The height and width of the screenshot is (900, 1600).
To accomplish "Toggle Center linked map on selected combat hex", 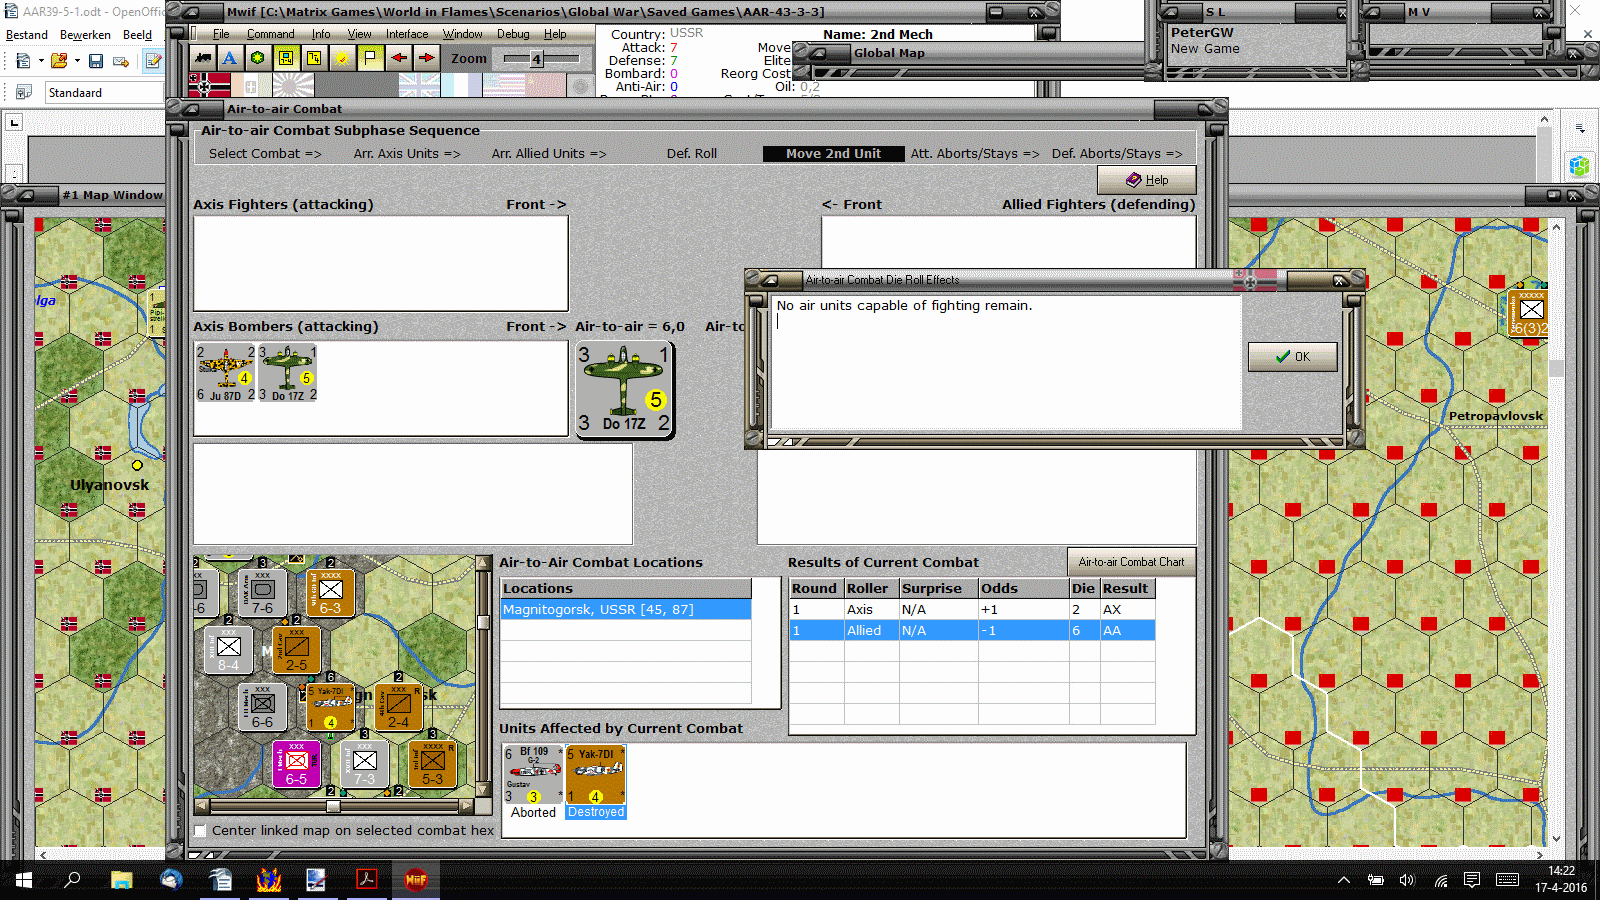I will tap(201, 831).
